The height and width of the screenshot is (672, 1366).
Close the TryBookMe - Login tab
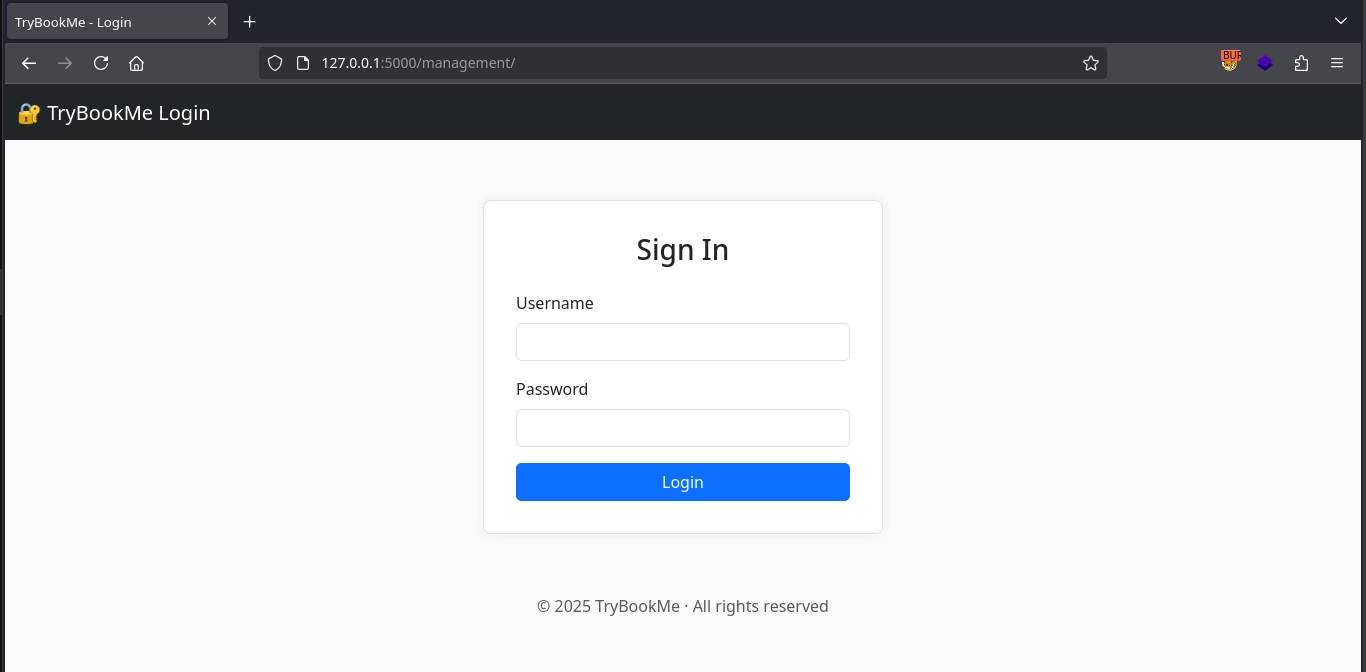coord(212,21)
